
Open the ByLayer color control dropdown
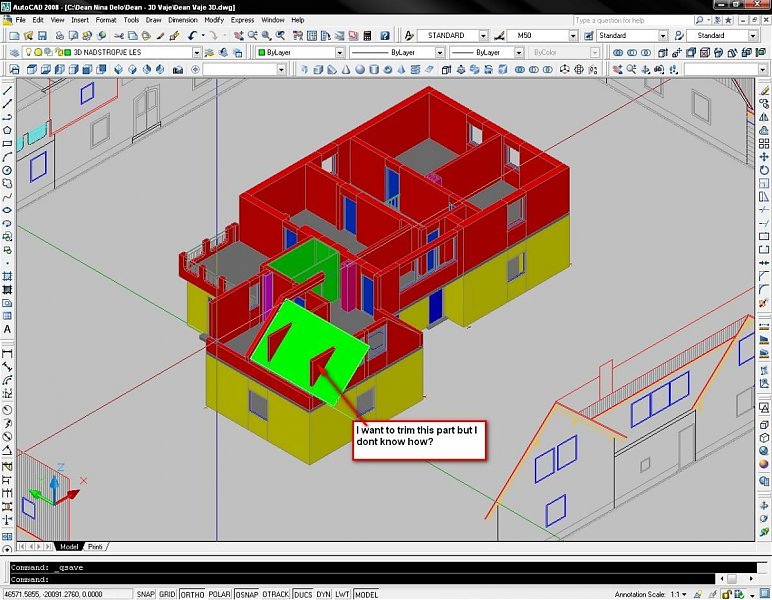coord(340,52)
